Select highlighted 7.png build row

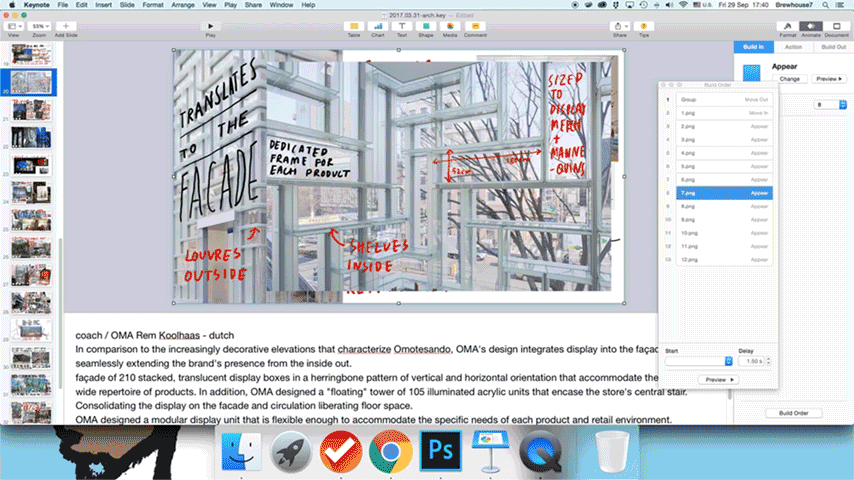(724, 193)
